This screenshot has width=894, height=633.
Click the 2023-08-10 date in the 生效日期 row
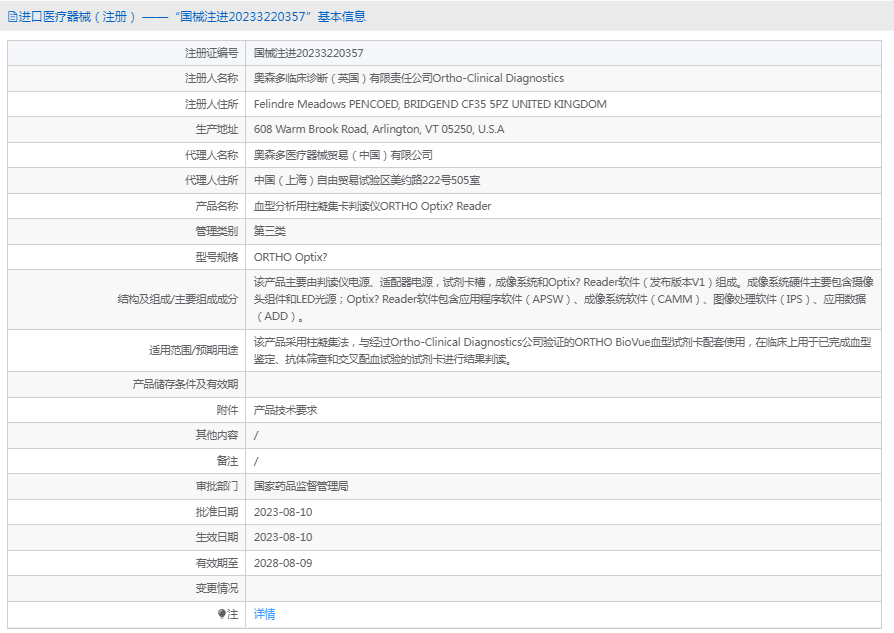(283, 537)
